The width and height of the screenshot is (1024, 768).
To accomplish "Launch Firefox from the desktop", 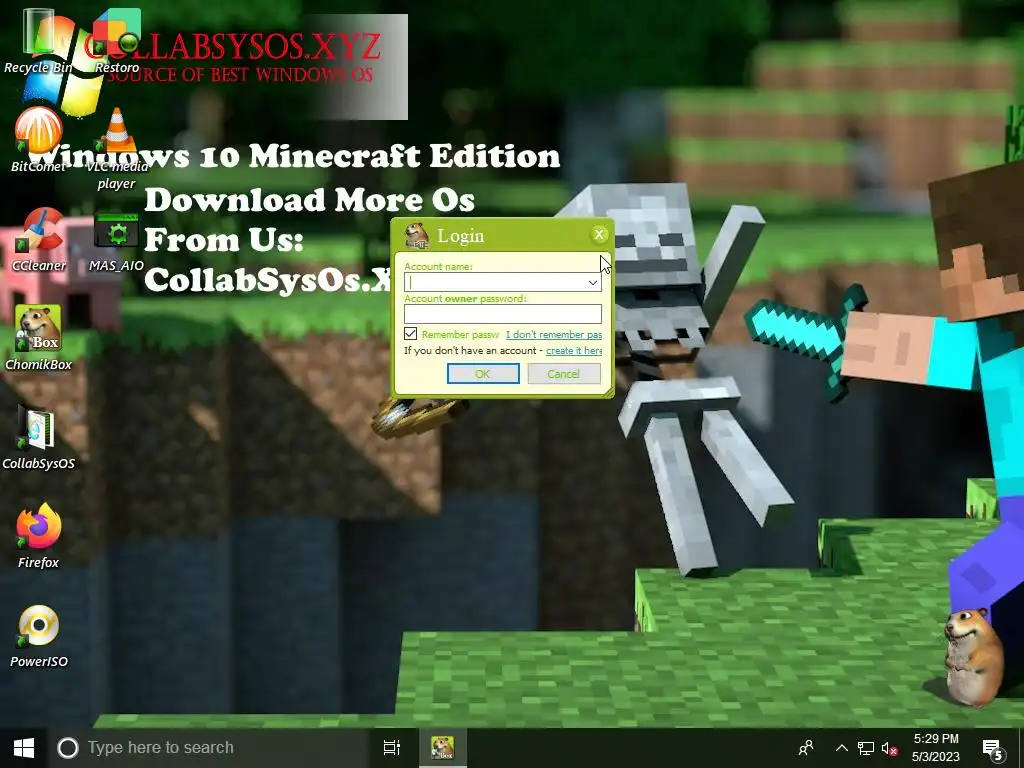I will [x=39, y=536].
